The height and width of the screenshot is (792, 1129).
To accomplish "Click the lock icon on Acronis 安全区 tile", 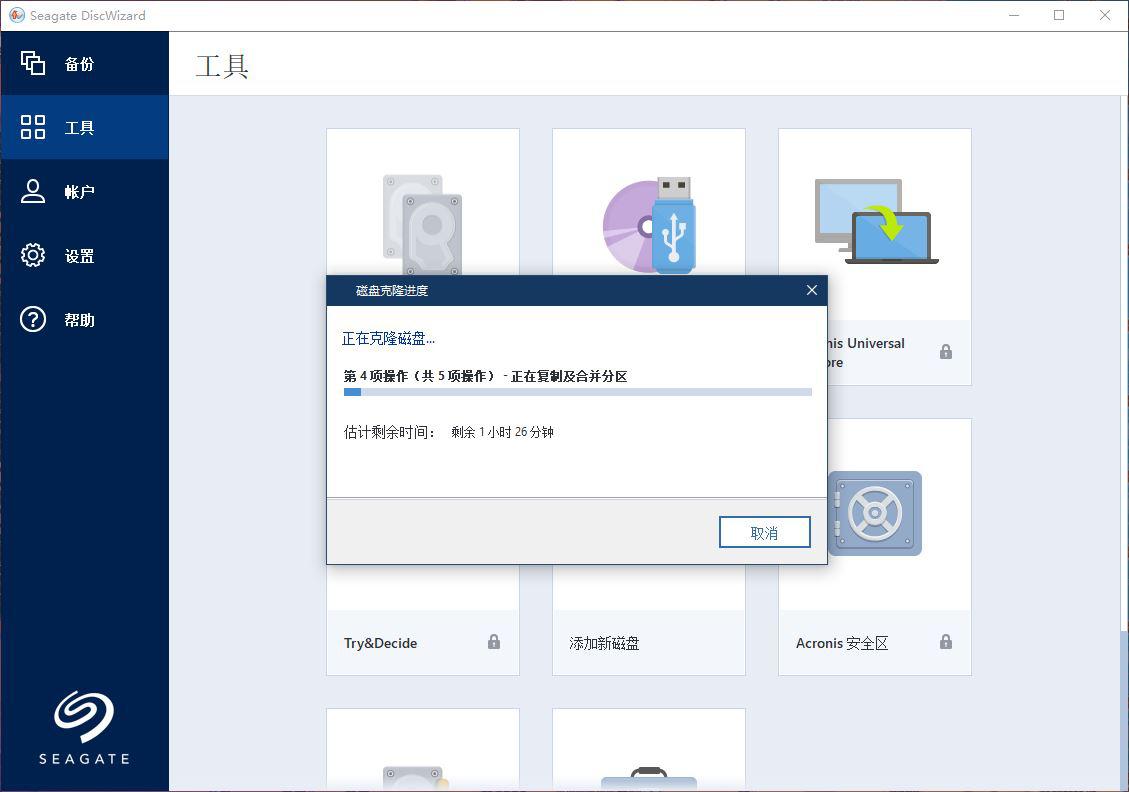I will (945, 643).
